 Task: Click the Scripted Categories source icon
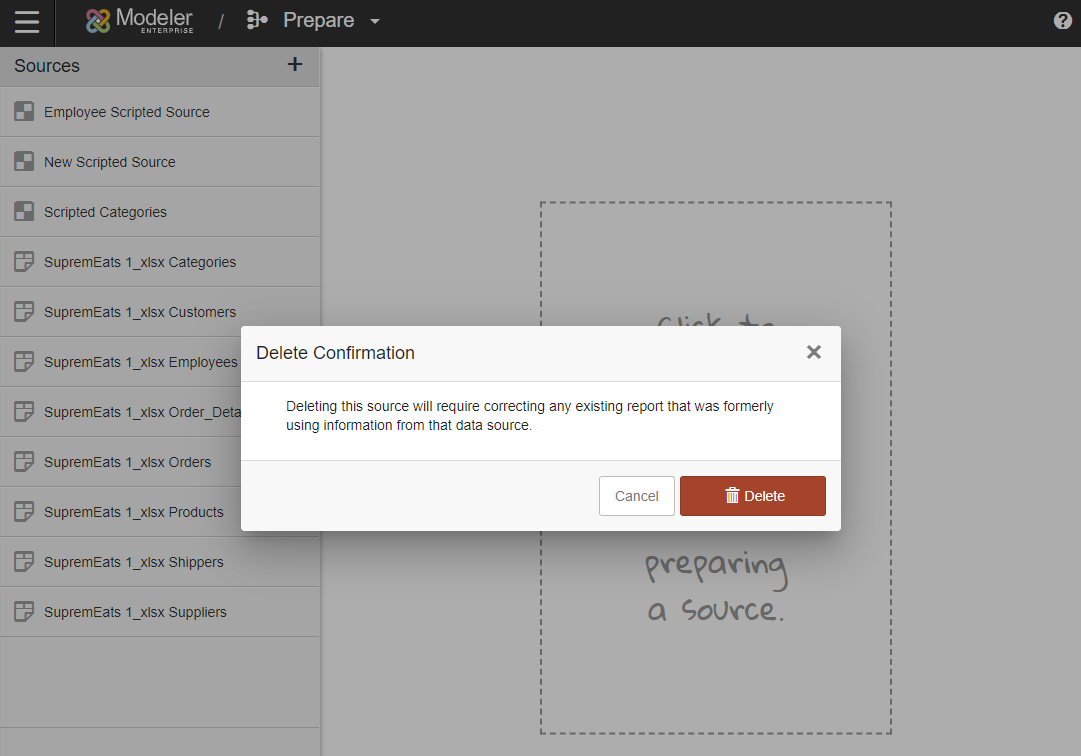coord(24,212)
